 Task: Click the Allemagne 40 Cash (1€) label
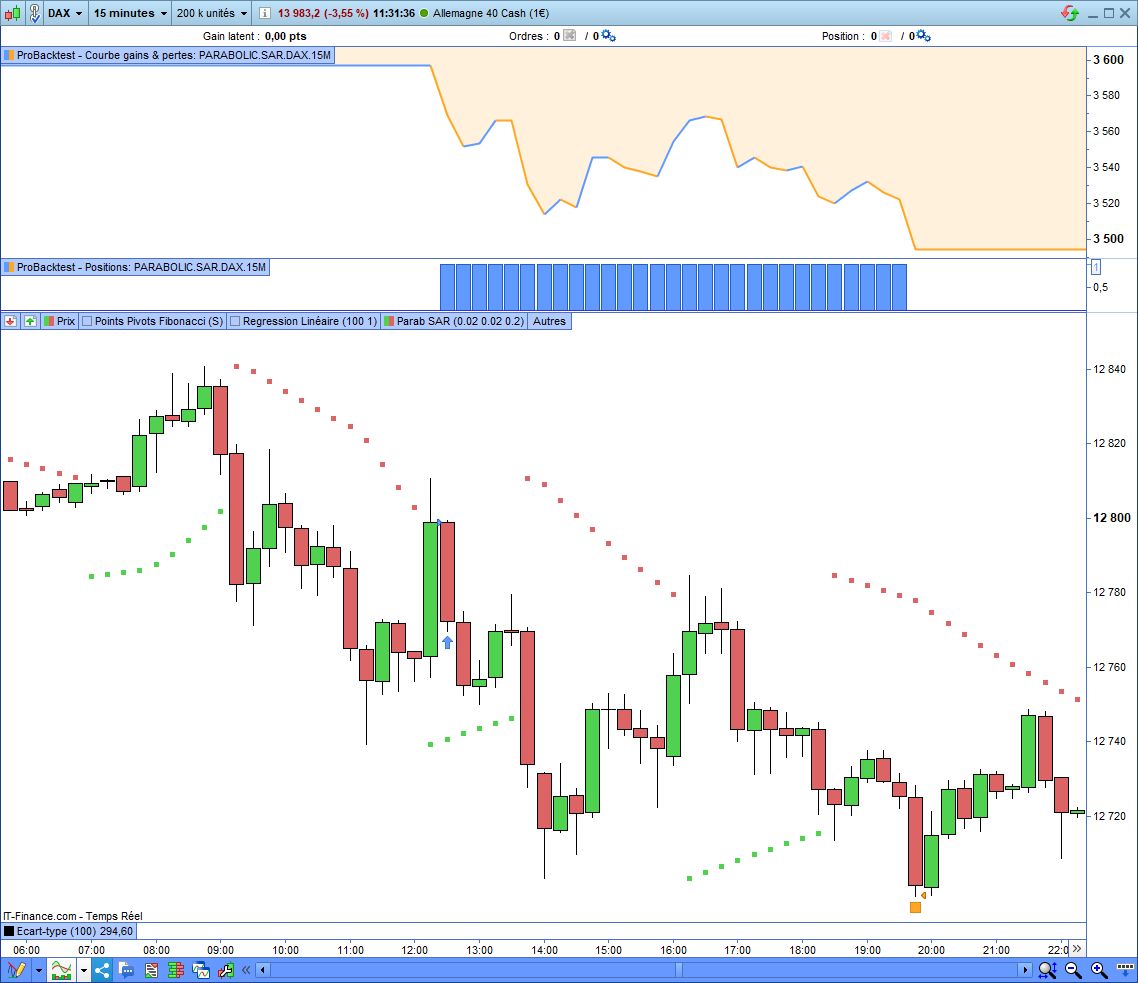[491, 13]
